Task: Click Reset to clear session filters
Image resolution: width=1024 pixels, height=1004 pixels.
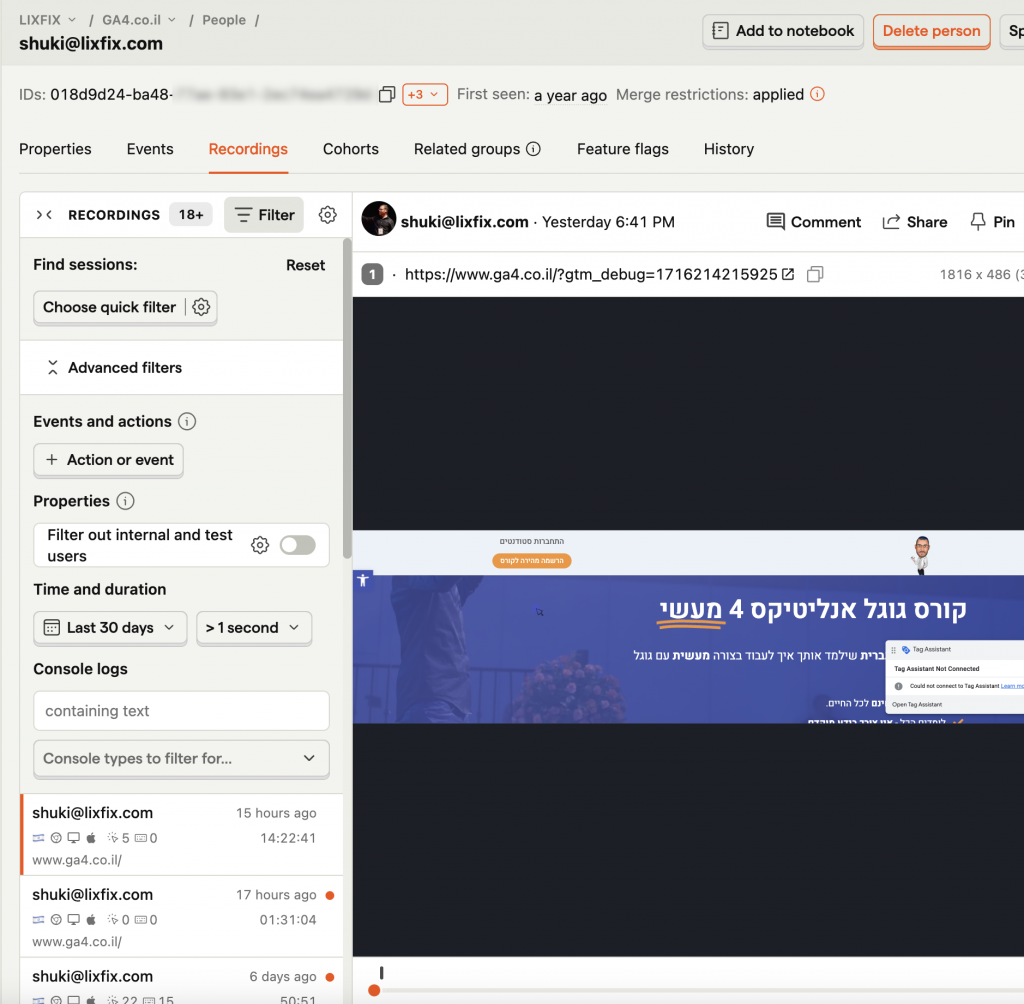Action: (305, 265)
